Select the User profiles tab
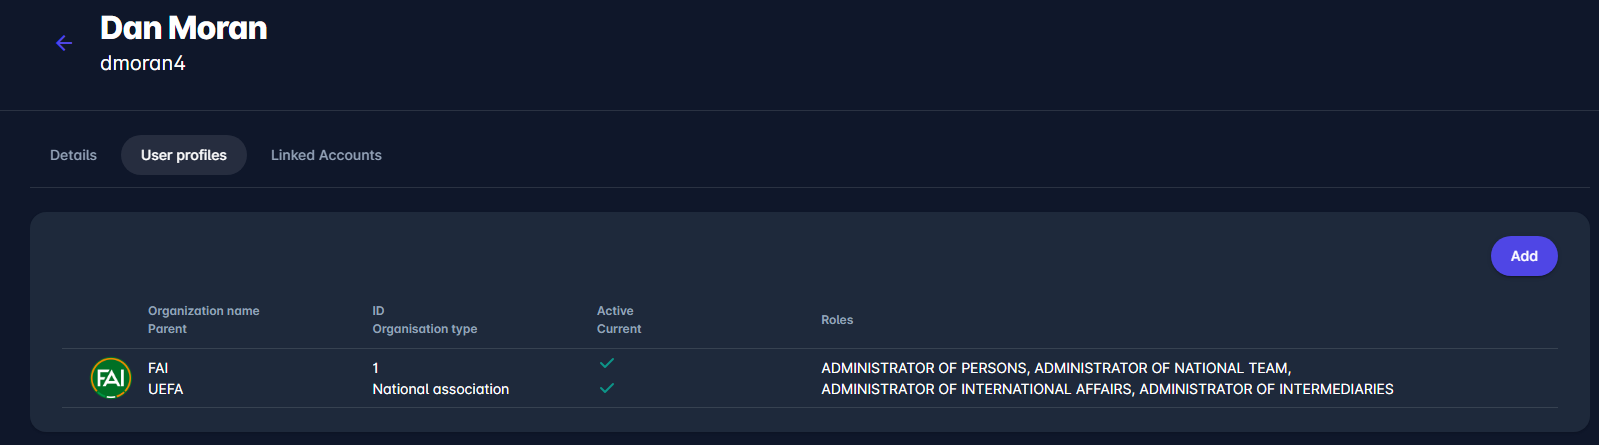The height and width of the screenshot is (445, 1599). click(x=184, y=155)
